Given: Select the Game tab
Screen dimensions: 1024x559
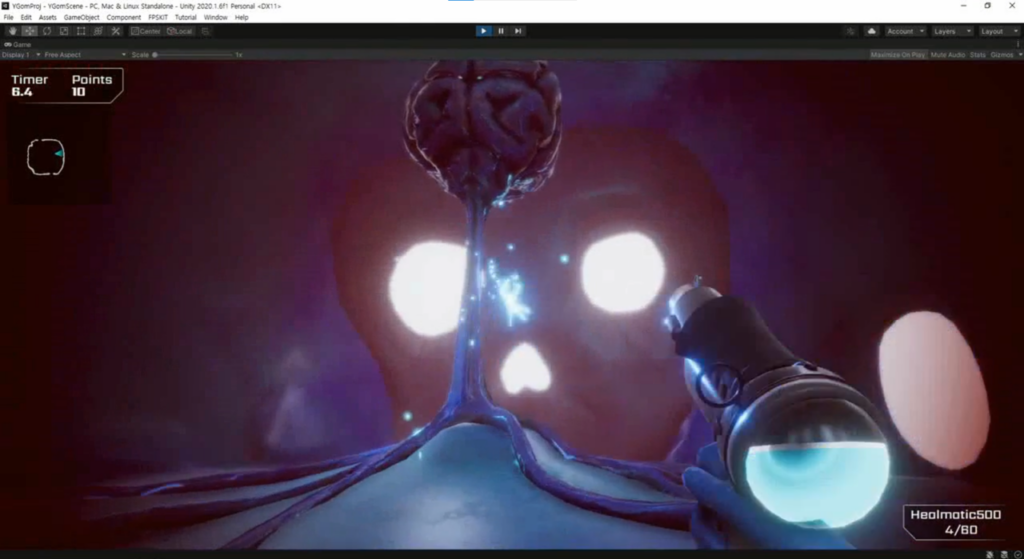Looking at the screenshot, I should coord(18,44).
